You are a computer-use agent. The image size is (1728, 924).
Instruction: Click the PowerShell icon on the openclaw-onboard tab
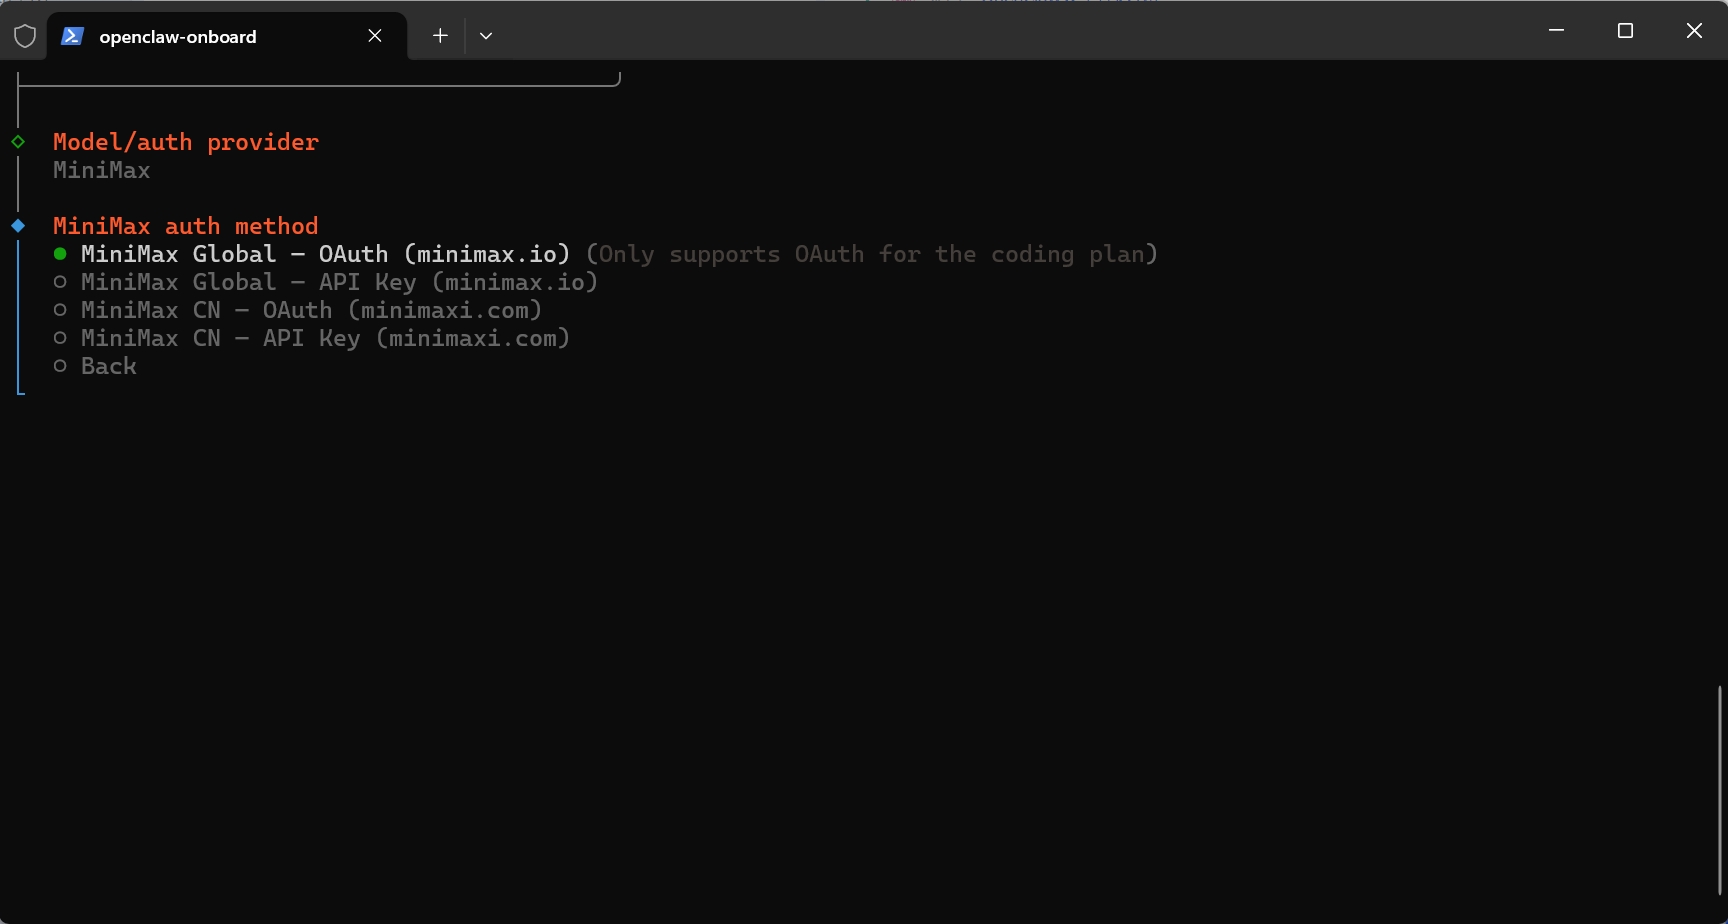pyautogui.click(x=72, y=36)
